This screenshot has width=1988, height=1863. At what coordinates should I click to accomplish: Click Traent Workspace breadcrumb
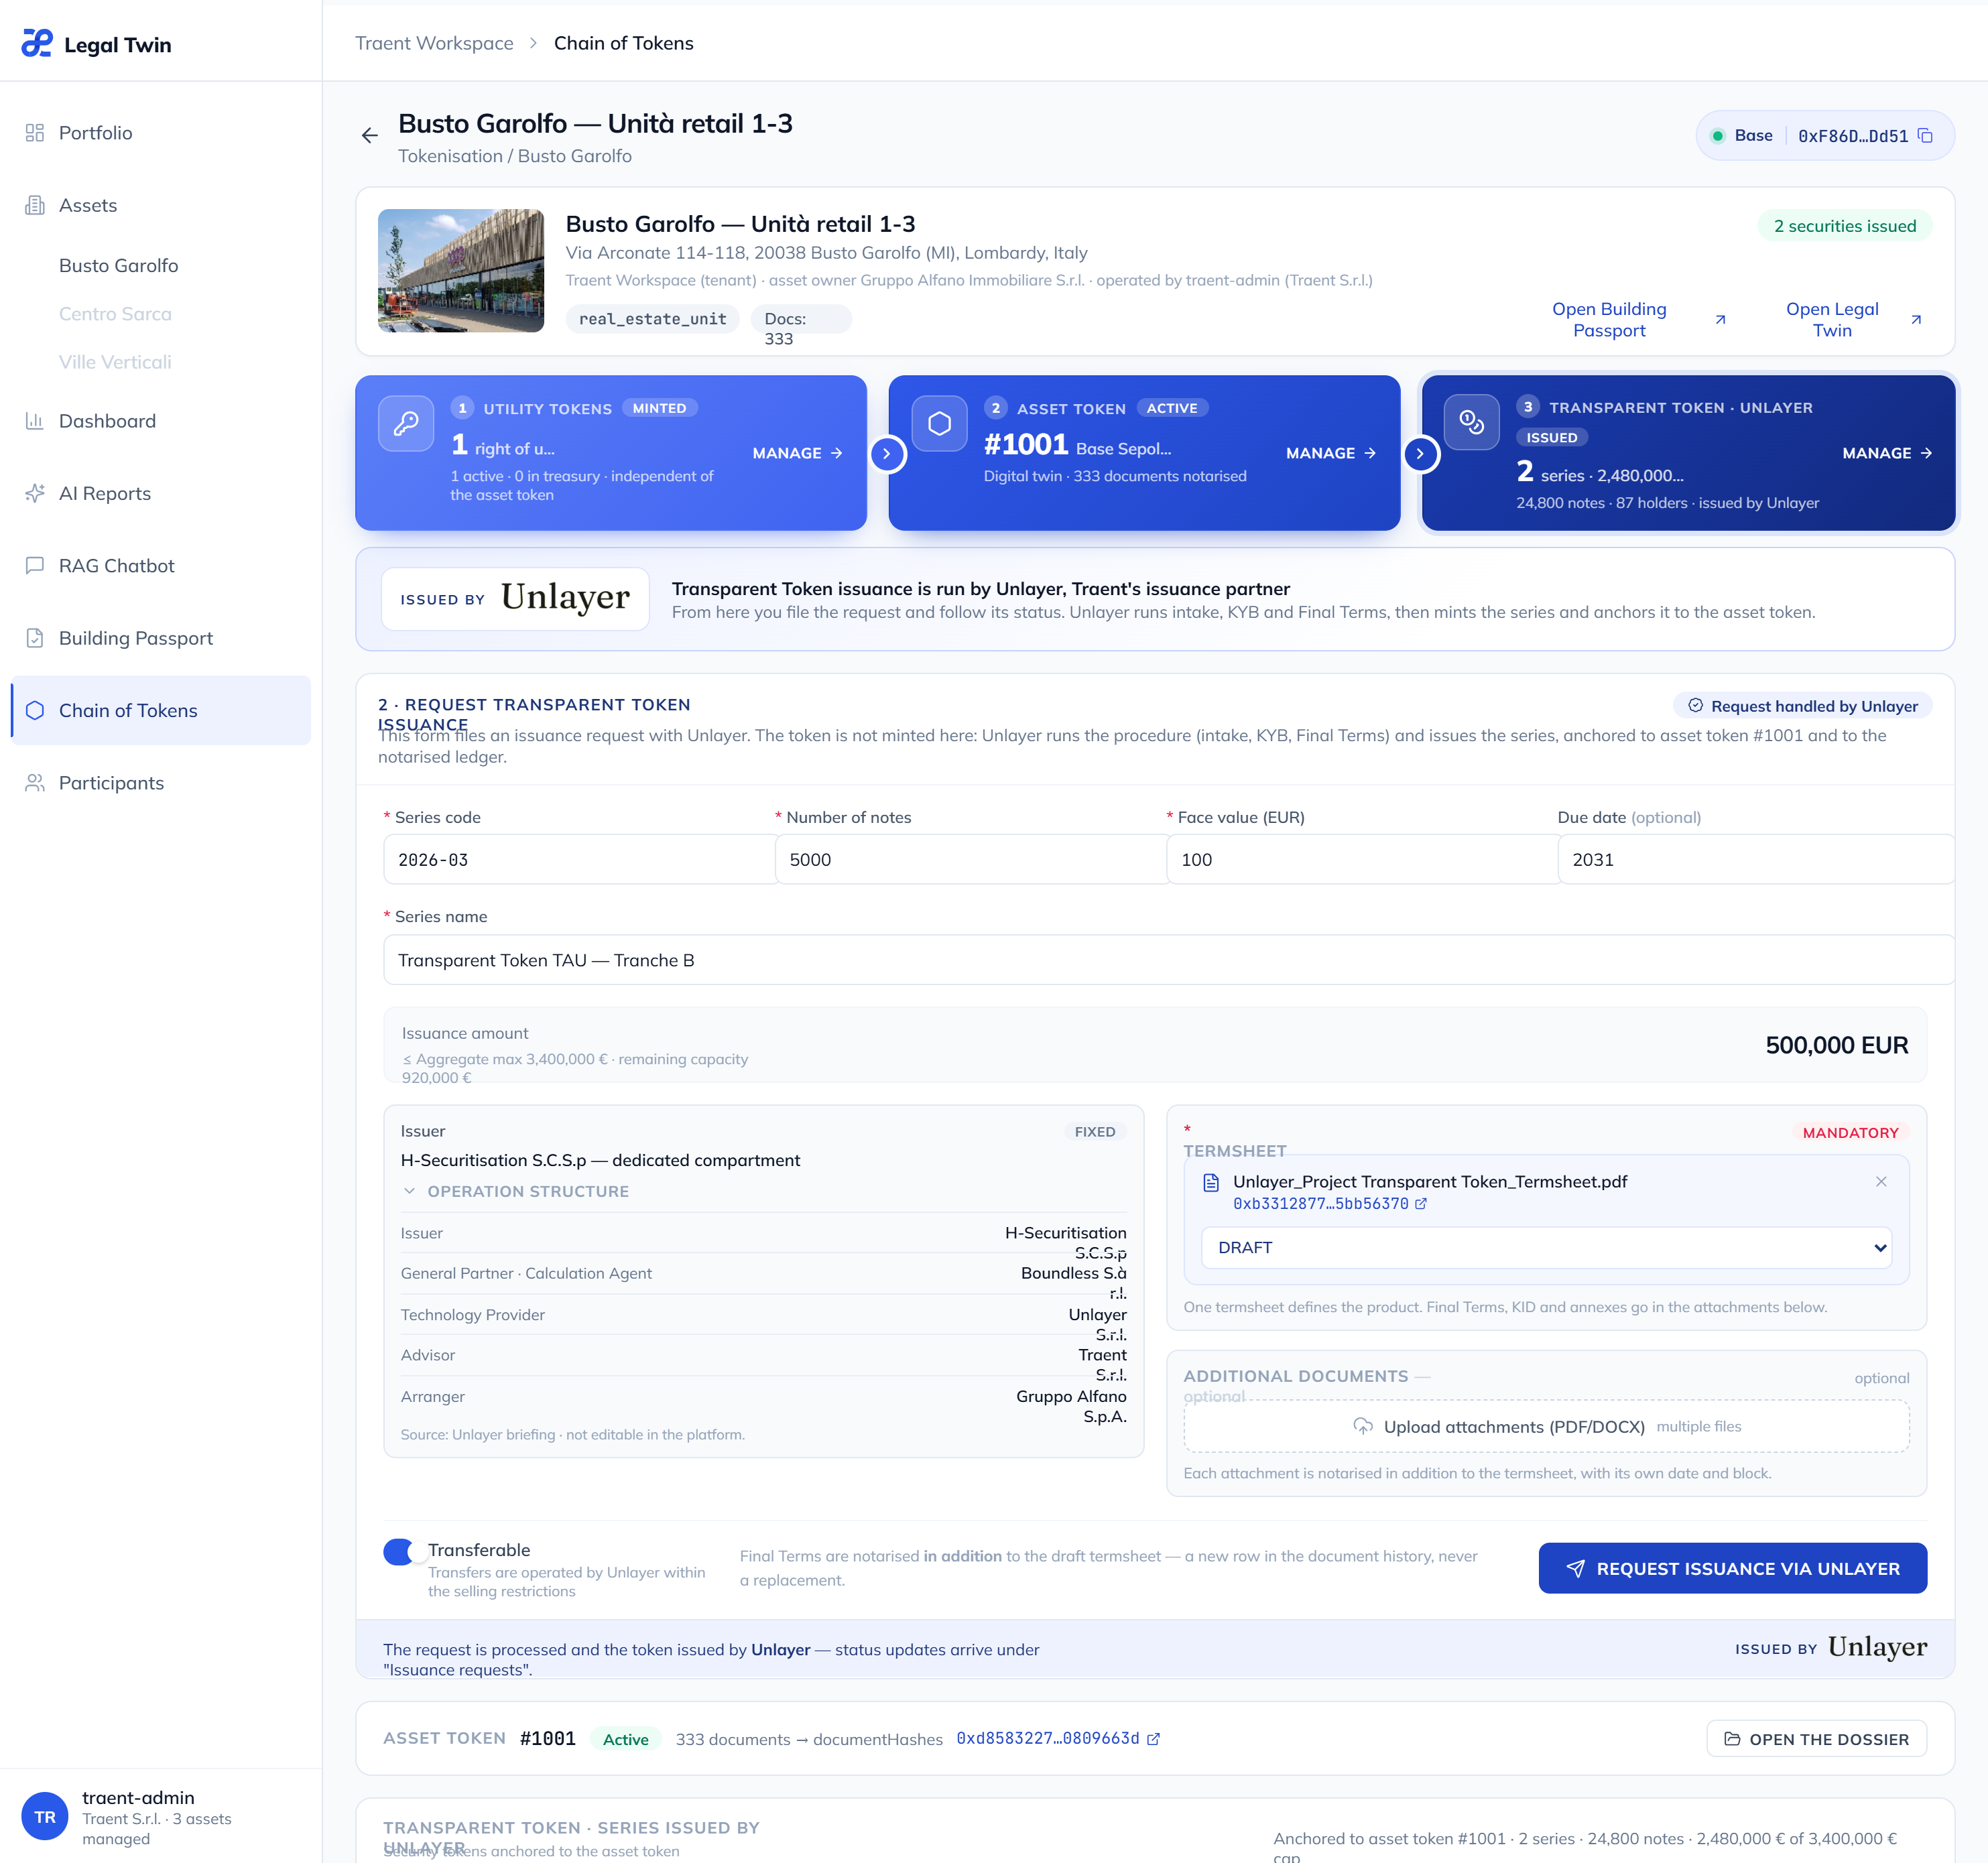[434, 43]
